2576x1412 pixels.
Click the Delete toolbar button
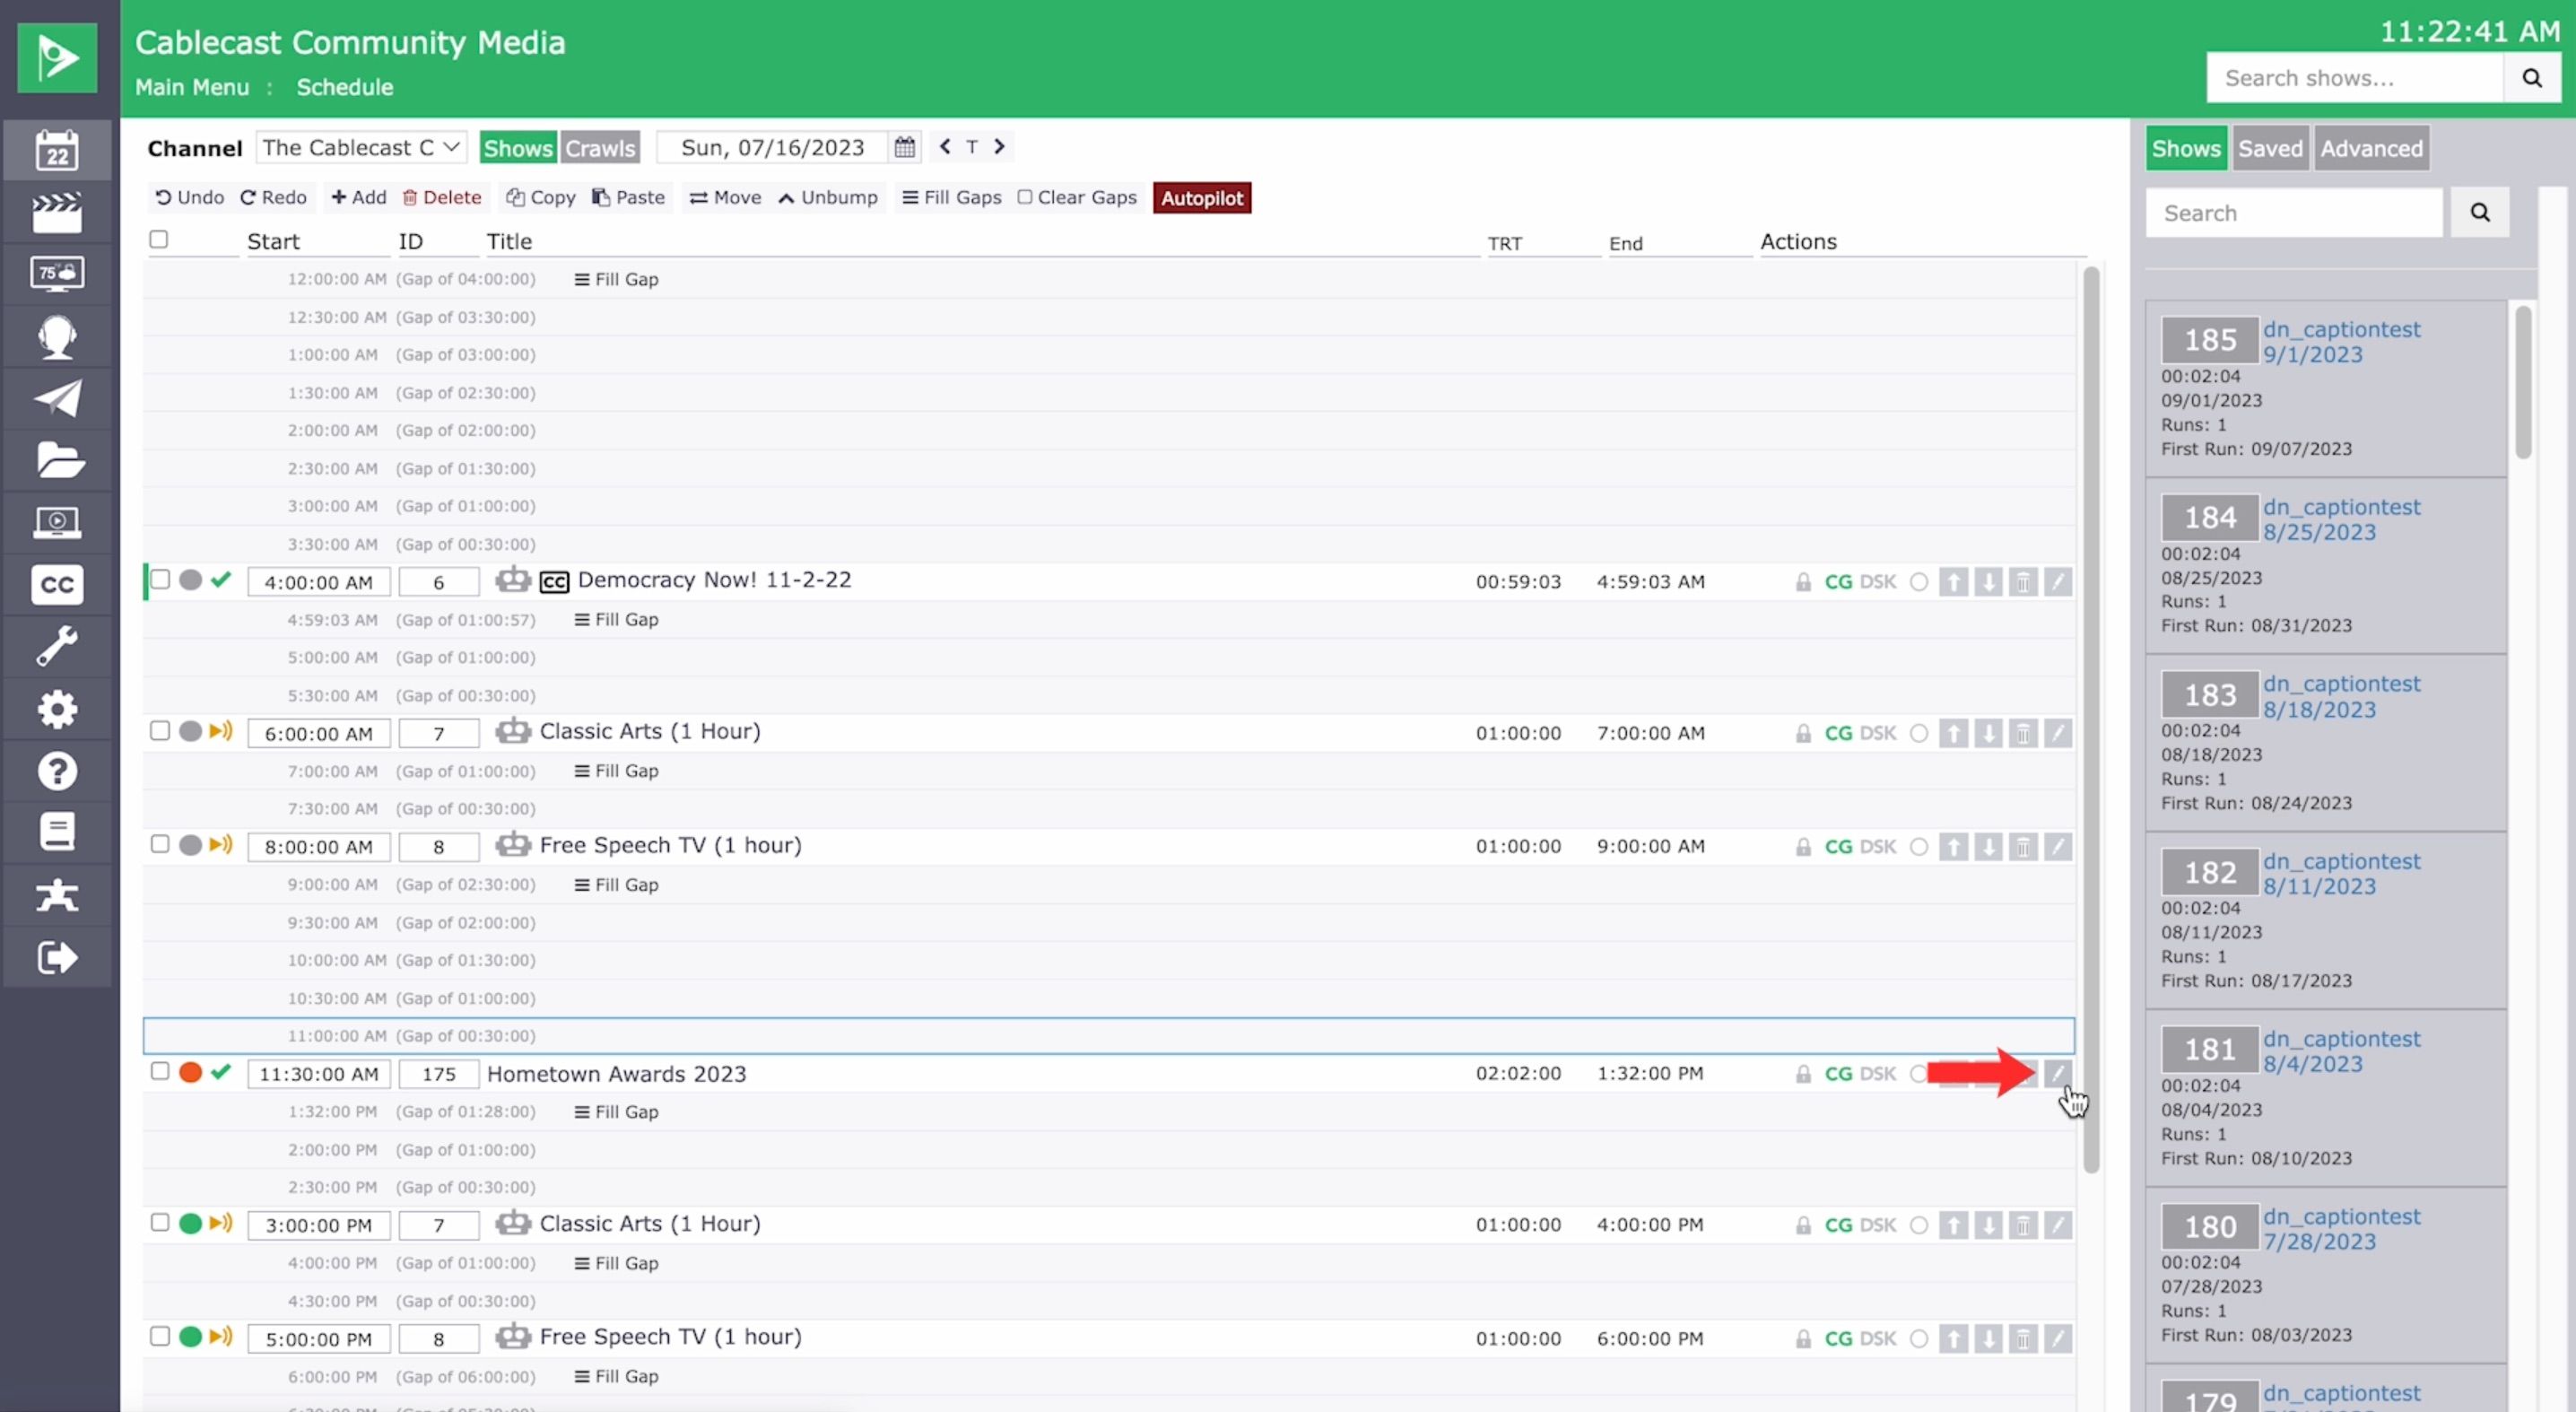(442, 197)
